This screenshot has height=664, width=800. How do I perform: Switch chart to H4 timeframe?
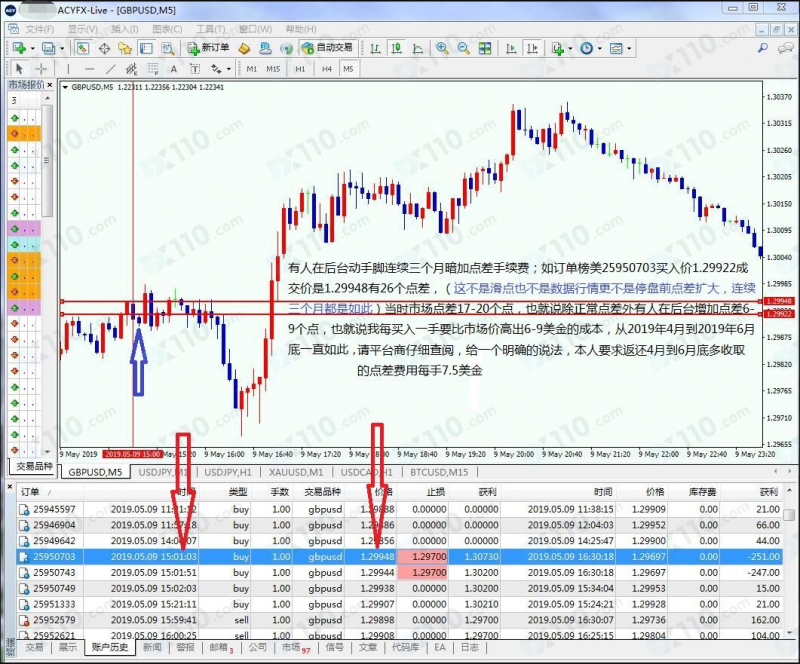point(326,69)
